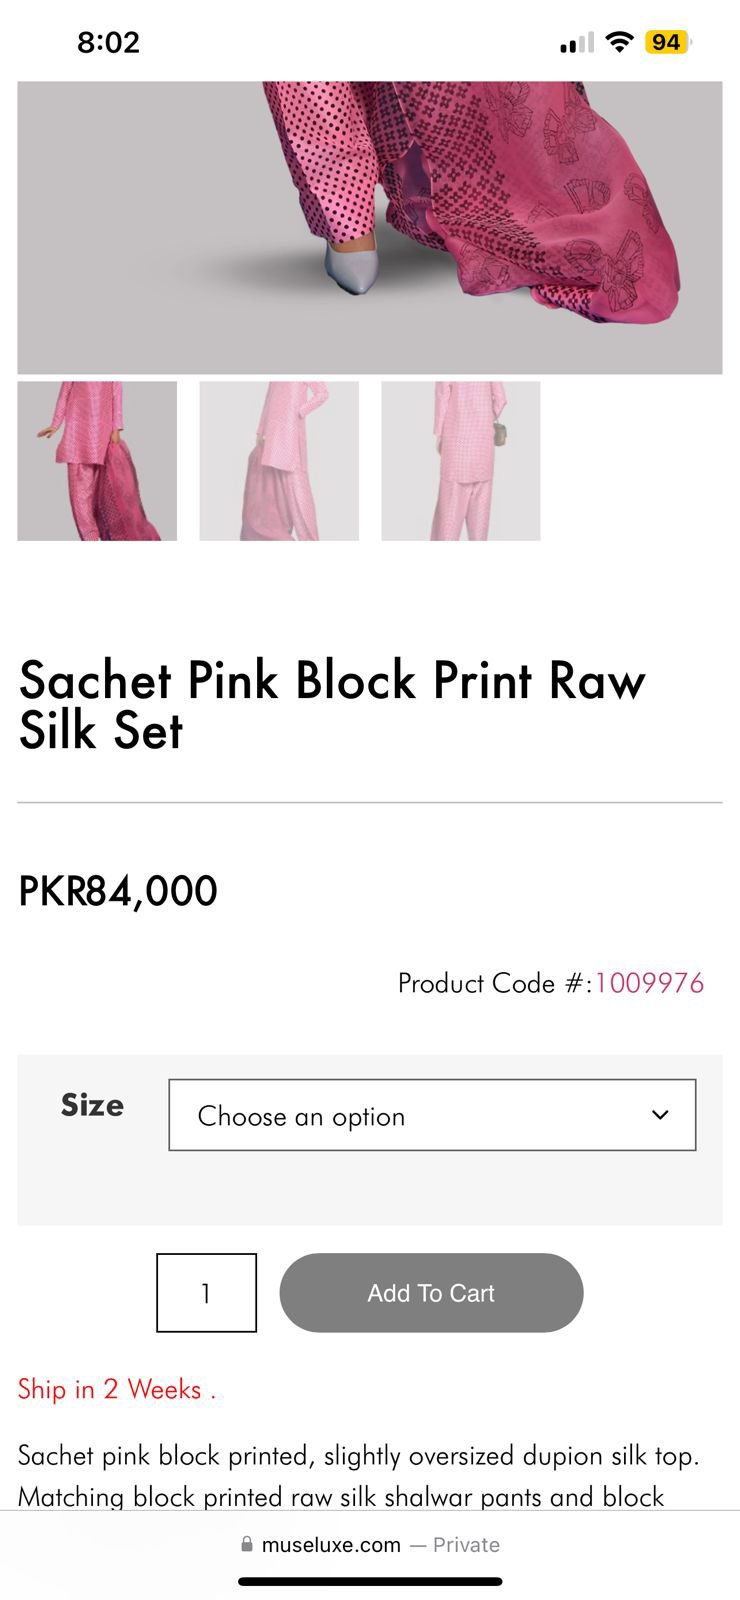Click the quantity input field
This screenshot has height=1600, width=740.
[206, 1293]
